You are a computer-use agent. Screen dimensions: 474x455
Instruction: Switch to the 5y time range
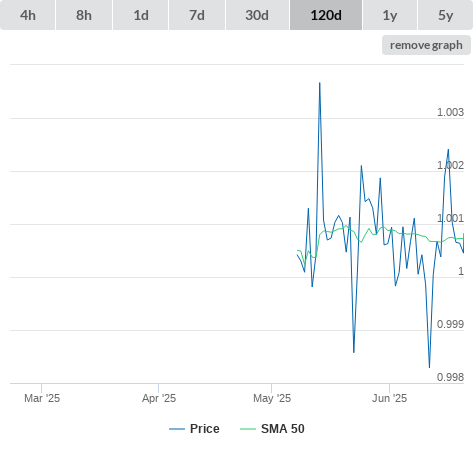coord(446,15)
